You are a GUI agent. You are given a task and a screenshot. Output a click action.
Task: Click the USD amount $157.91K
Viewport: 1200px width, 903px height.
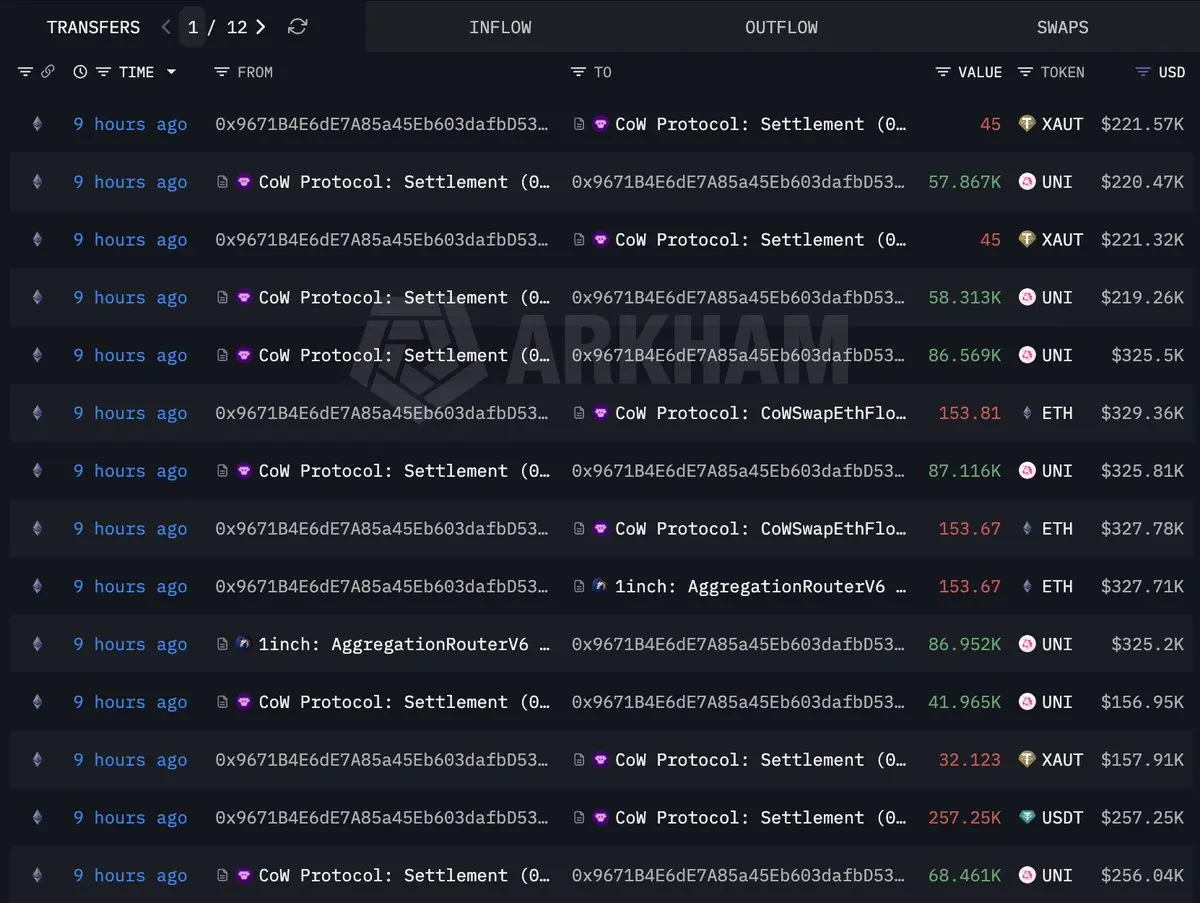[1142, 760]
